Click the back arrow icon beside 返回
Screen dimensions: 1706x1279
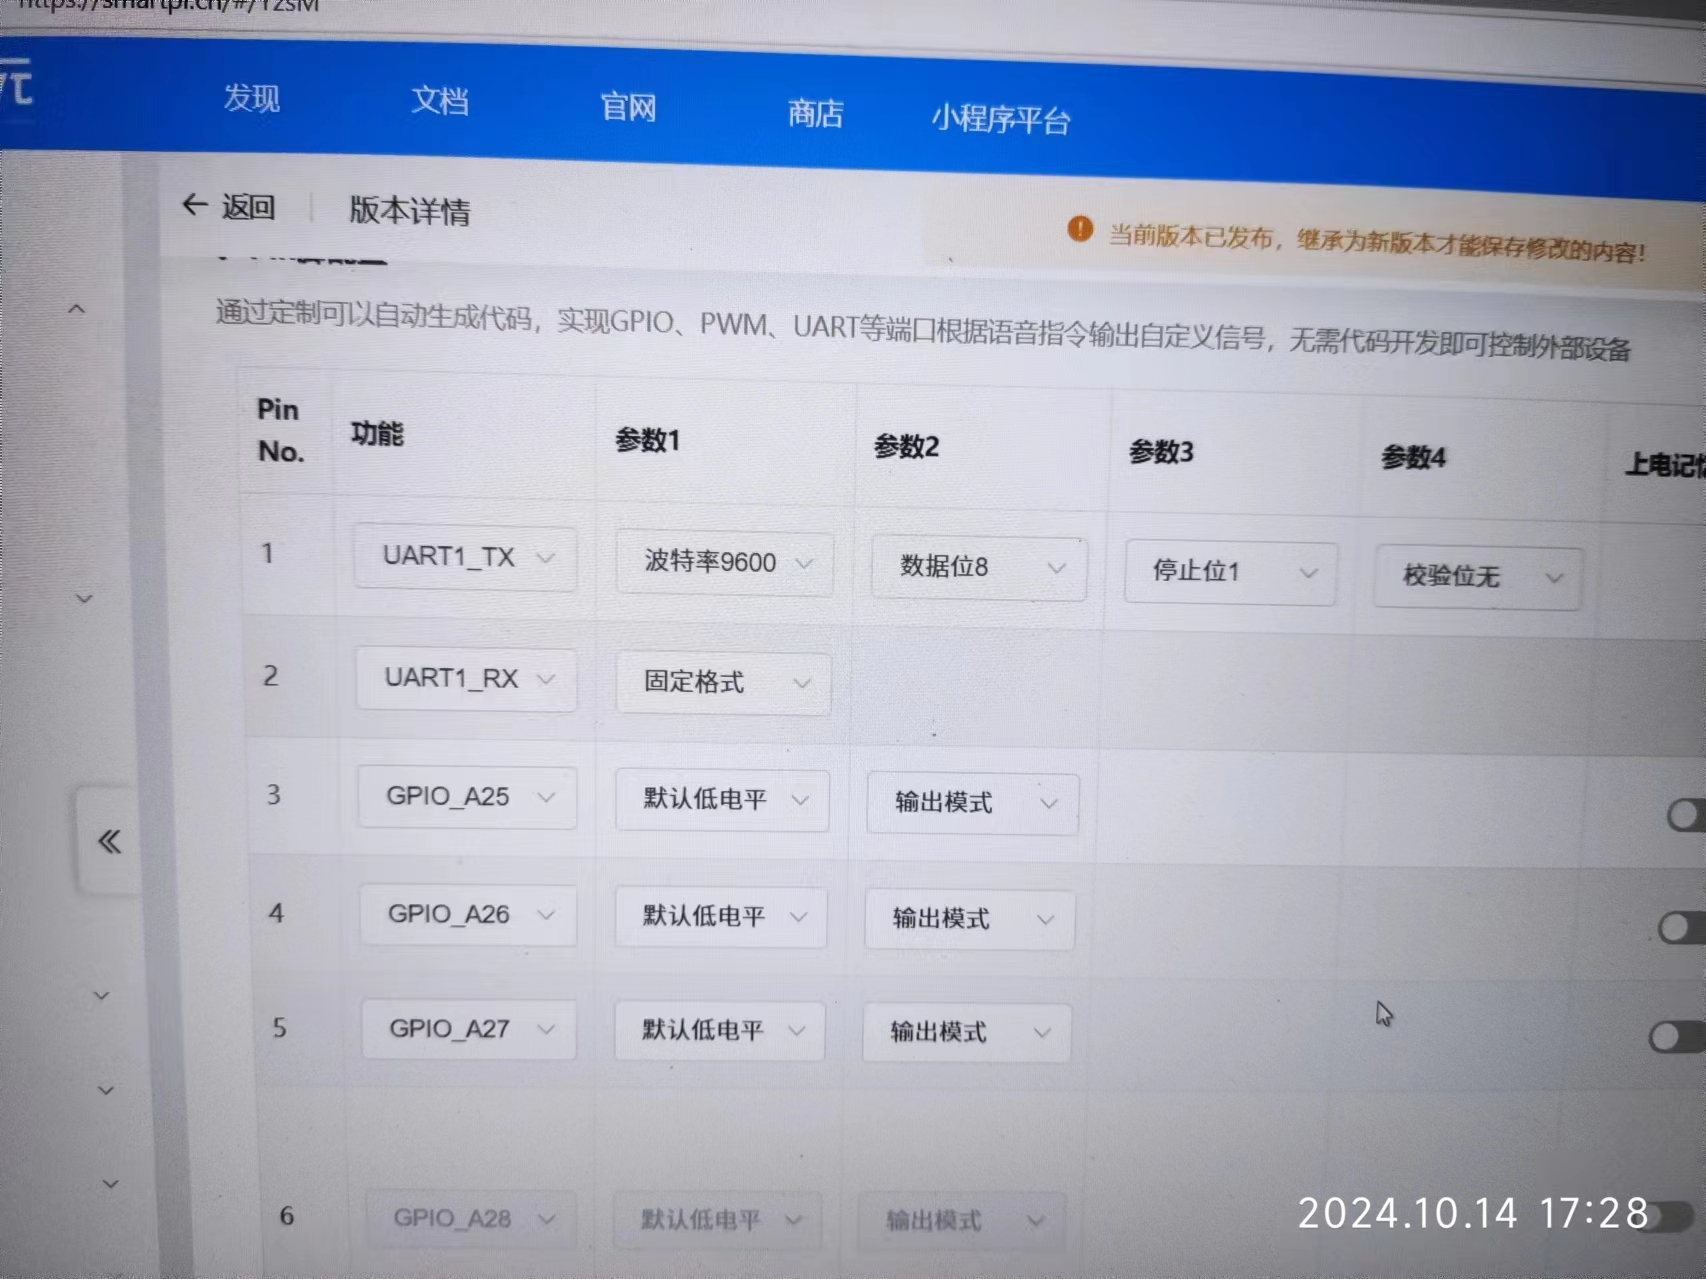pyautogui.click(x=196, y=204)
